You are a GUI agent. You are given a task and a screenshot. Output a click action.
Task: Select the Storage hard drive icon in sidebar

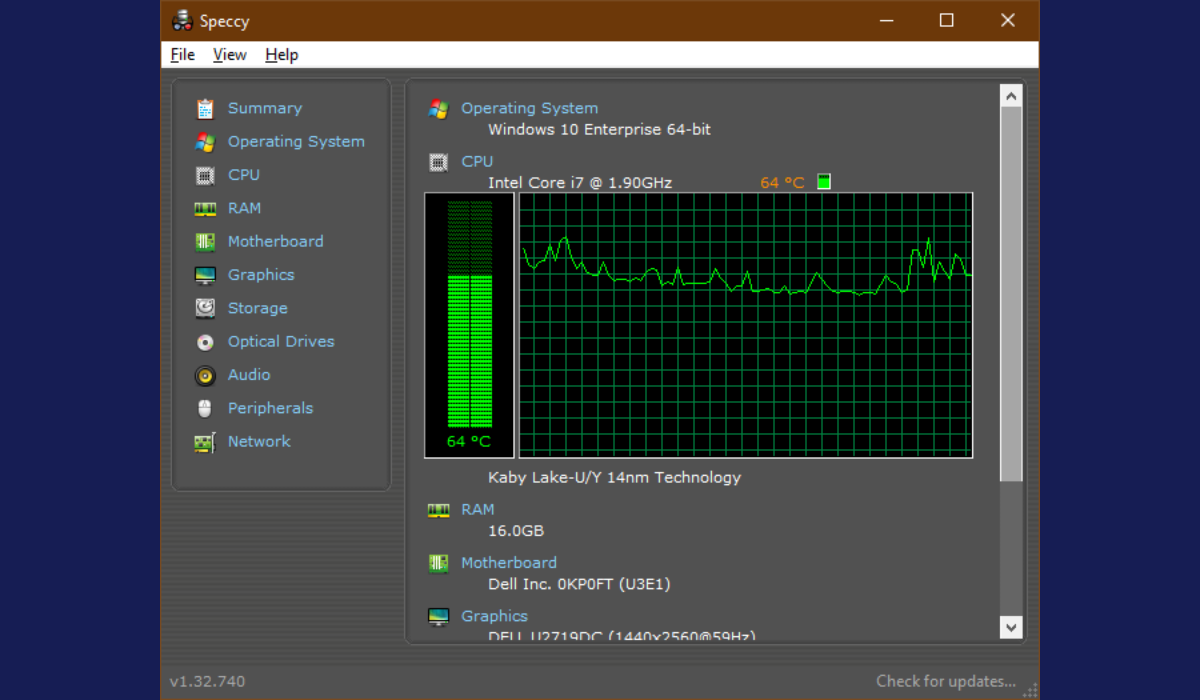click(205, 308)
